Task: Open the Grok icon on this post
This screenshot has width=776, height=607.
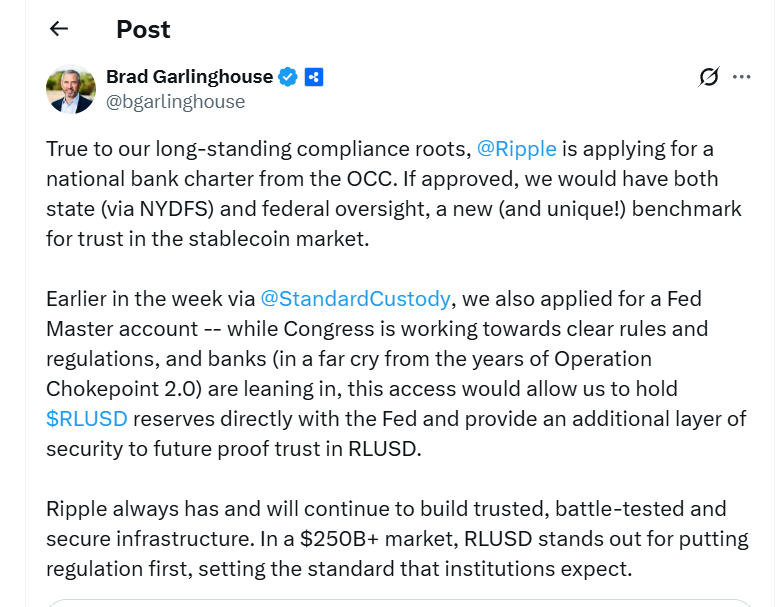Action: coord(709,77)
